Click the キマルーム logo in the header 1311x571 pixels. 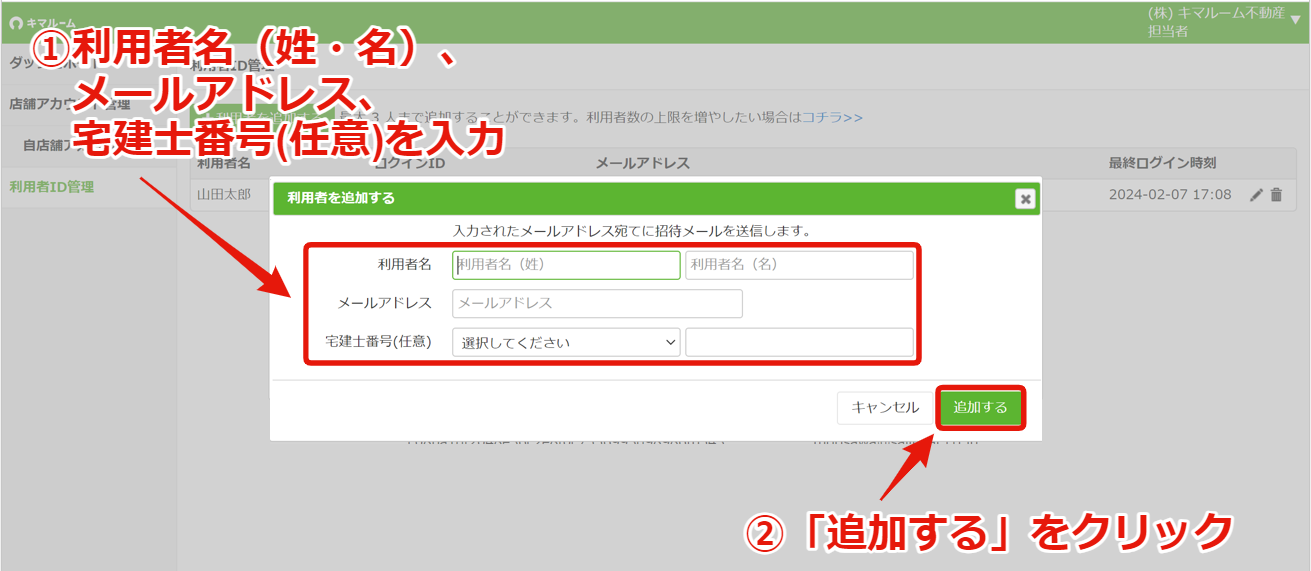click(42, 22)
